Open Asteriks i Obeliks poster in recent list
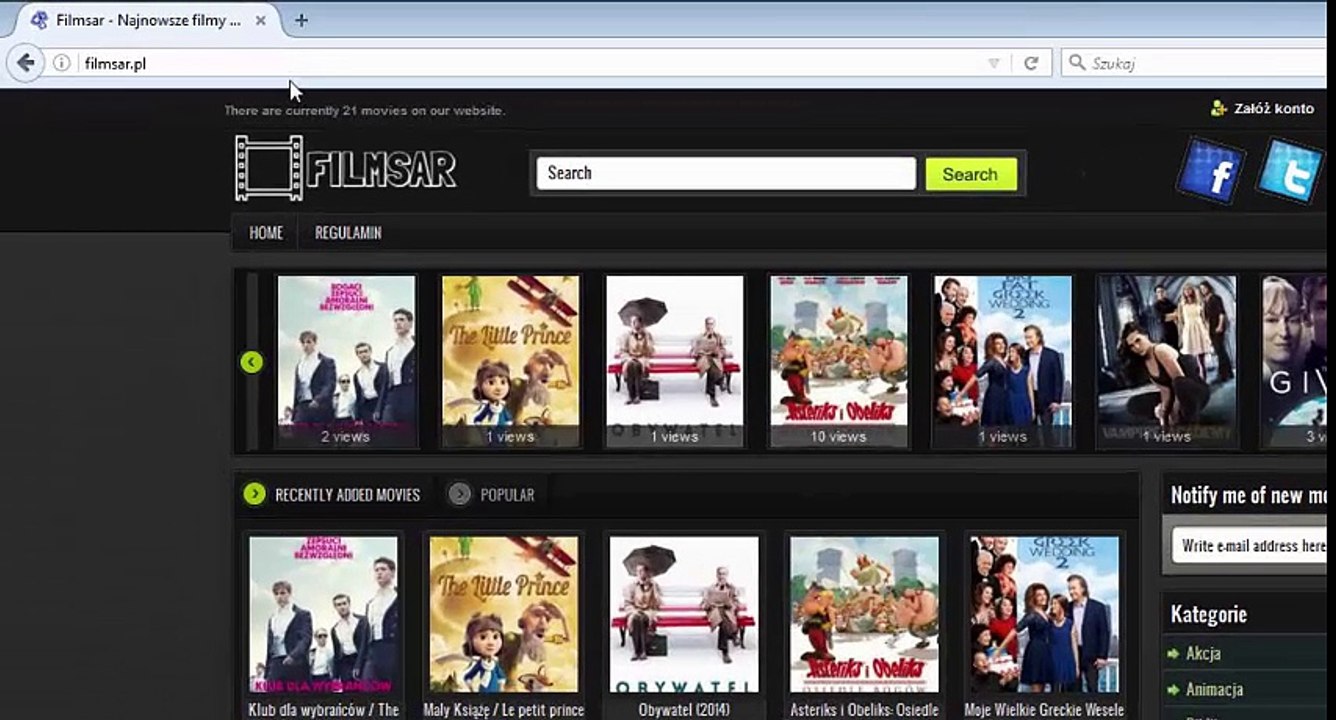 coord(864,615)
